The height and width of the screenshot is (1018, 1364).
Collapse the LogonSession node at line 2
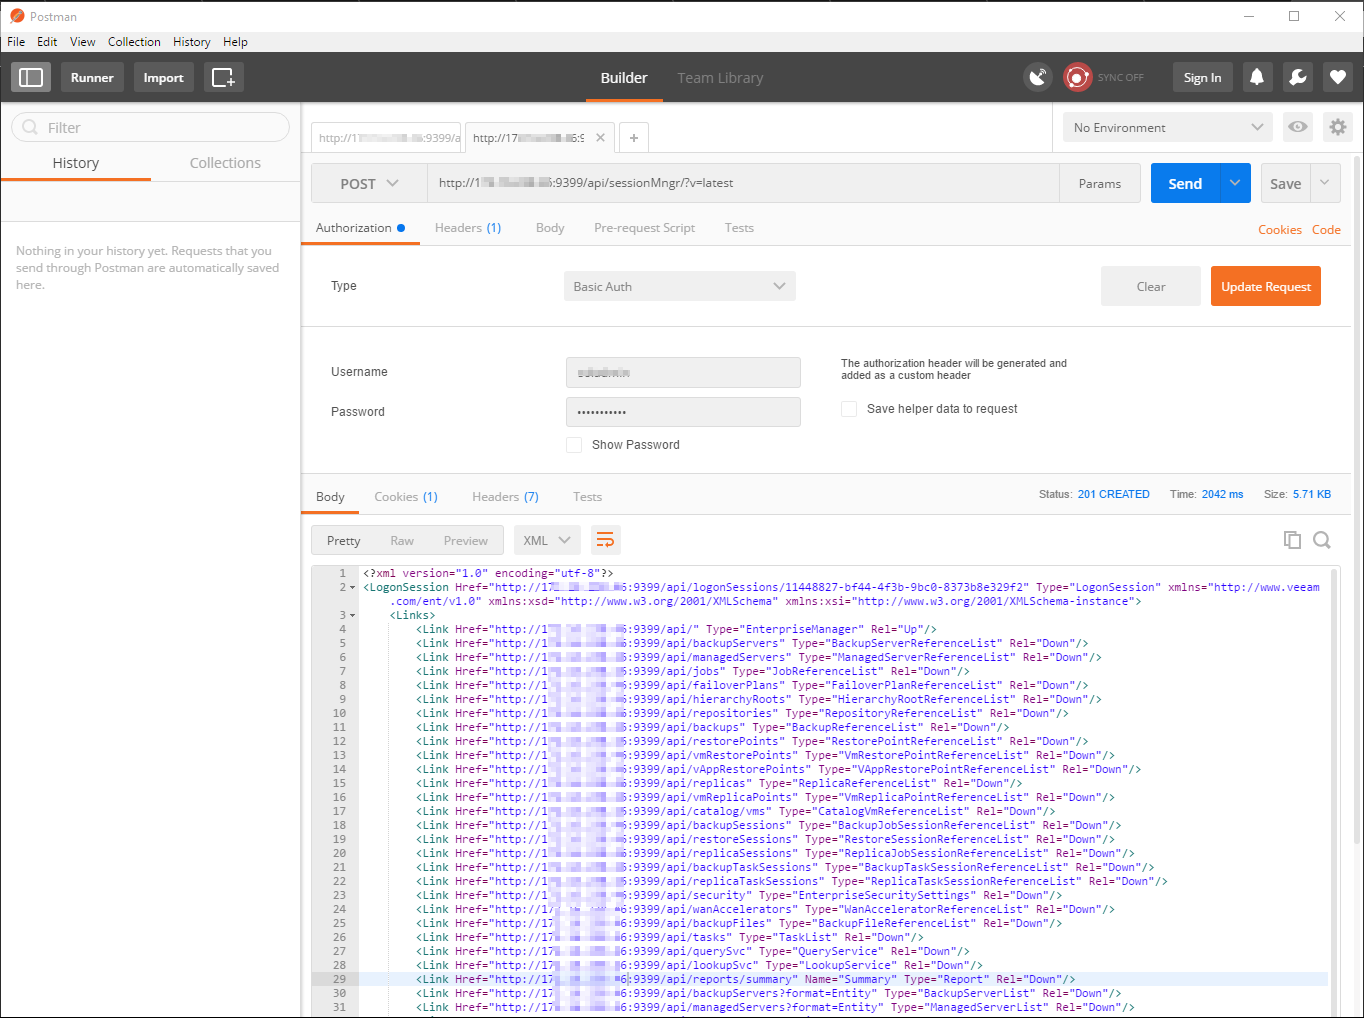pyautogui.click(x=353, y=588)
